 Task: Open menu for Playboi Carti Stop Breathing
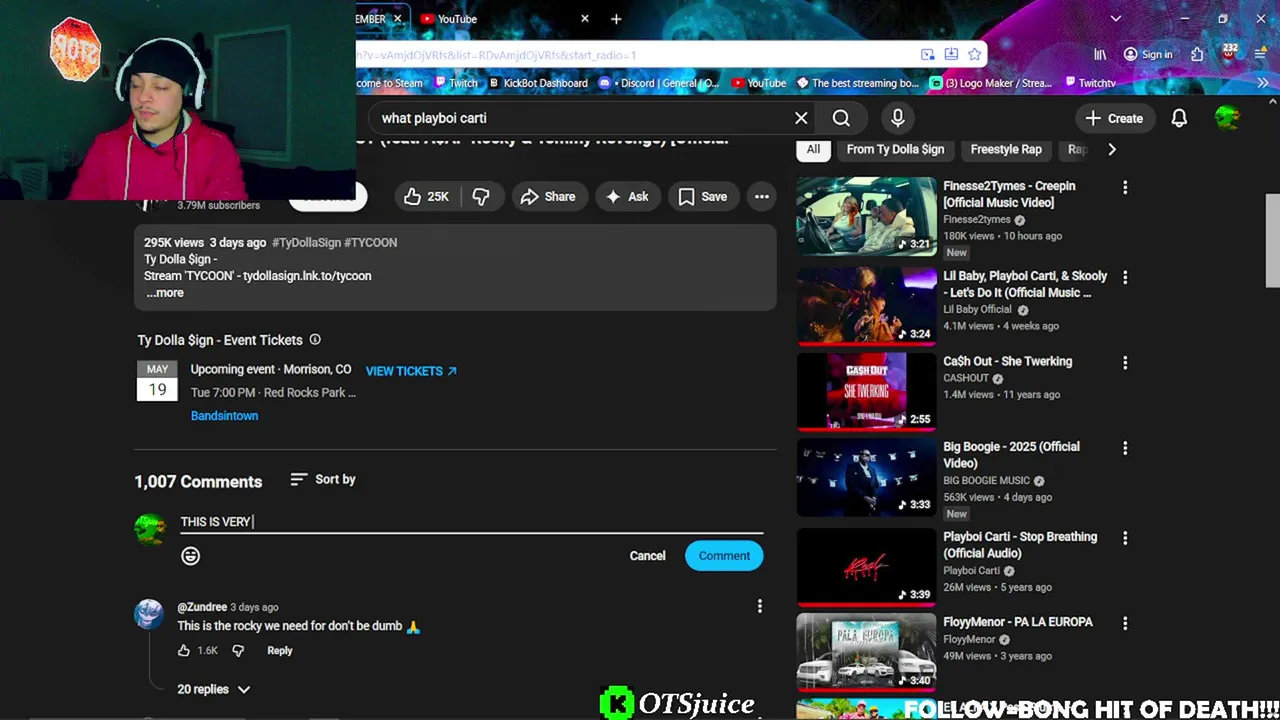pos(1125,538)
